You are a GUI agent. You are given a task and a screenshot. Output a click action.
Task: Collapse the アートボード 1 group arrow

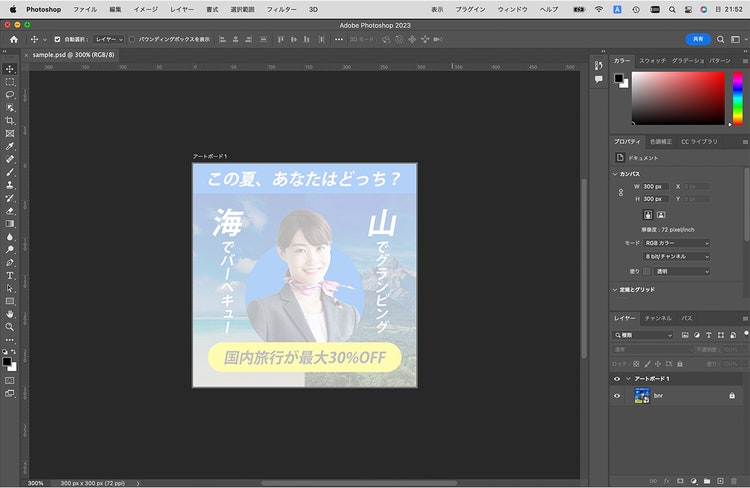click(x=628, y=379)
